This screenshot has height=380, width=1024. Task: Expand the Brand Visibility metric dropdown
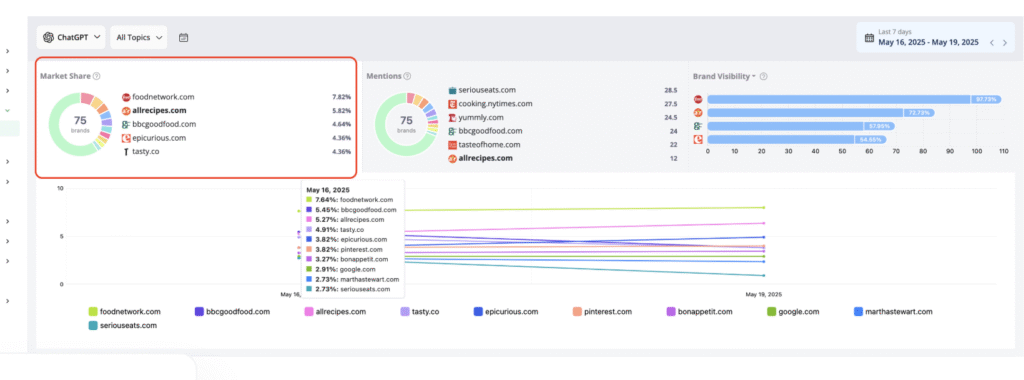tap(754, 76)
